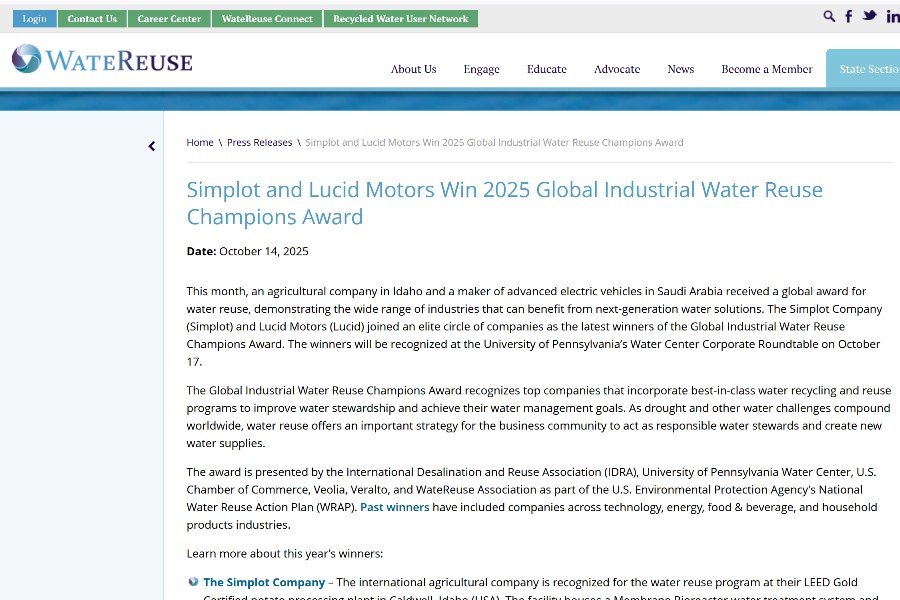
Task: Open WateReuse Connect
Action: pos(267,19)
